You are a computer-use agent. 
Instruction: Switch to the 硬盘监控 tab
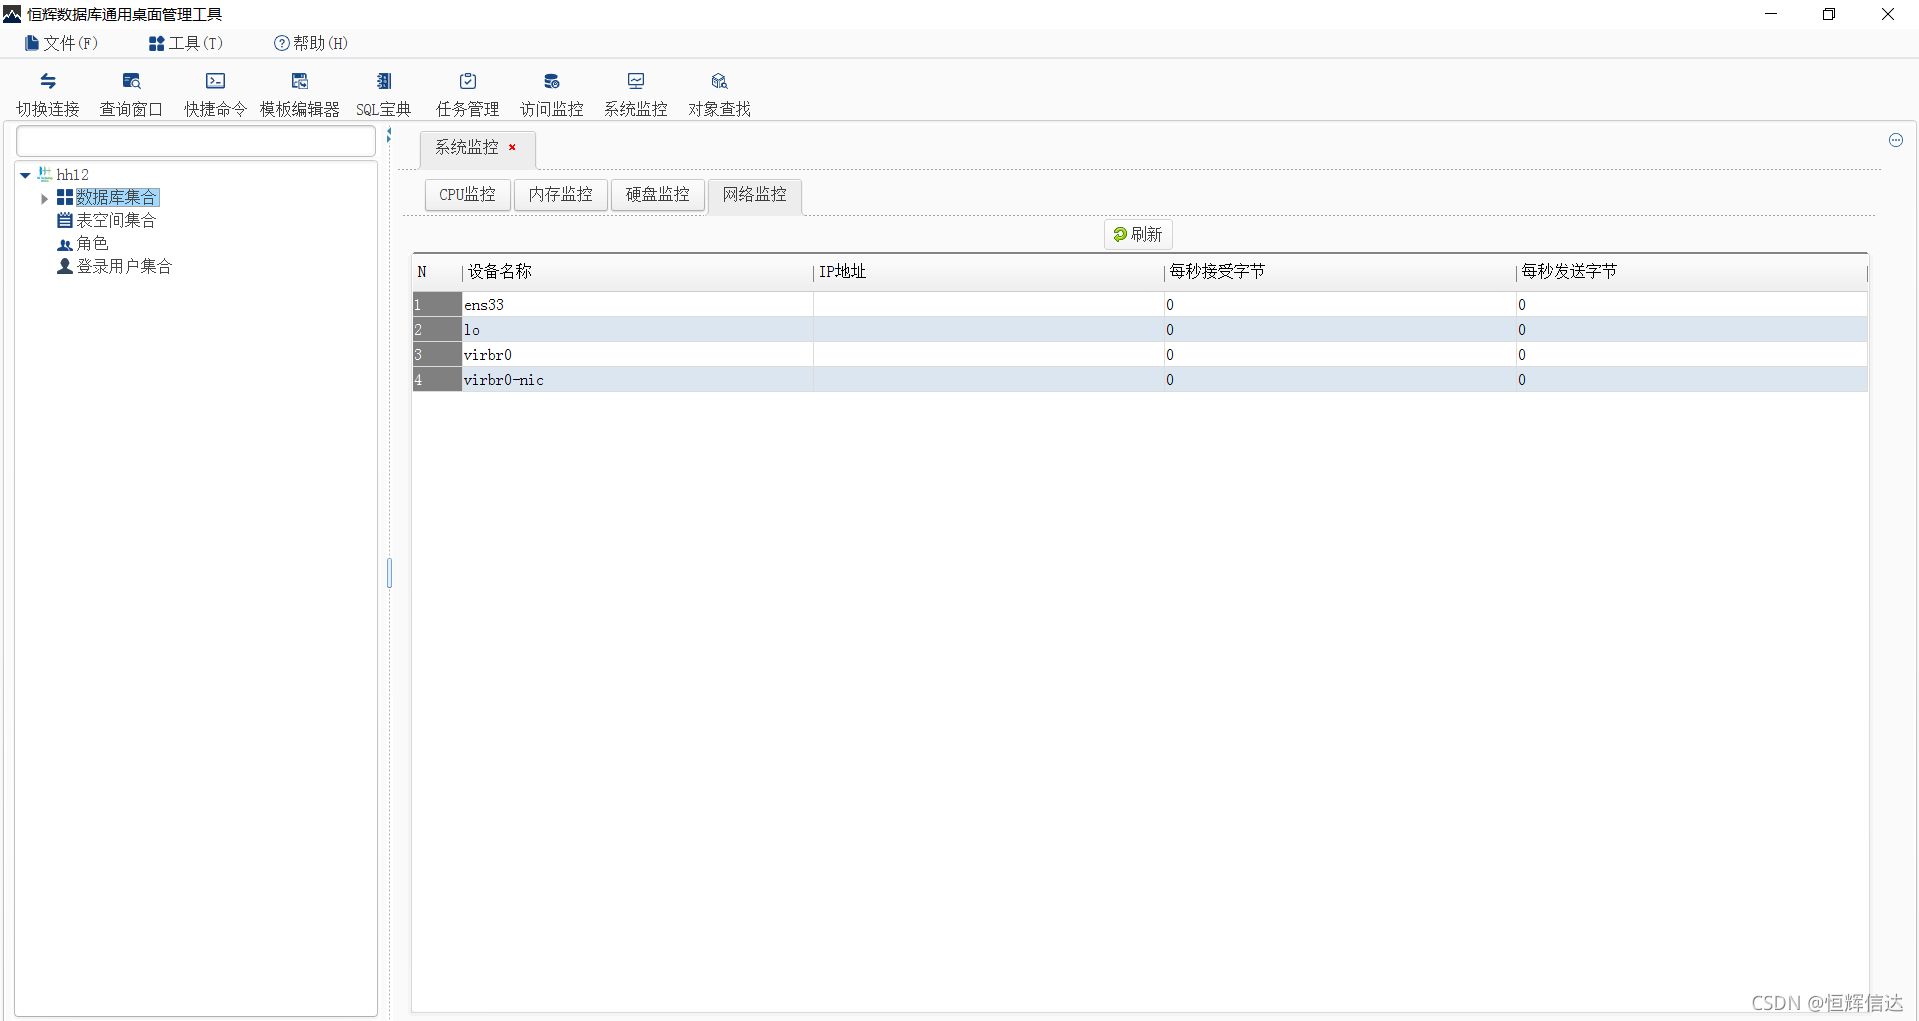click(x=657, y=194)
